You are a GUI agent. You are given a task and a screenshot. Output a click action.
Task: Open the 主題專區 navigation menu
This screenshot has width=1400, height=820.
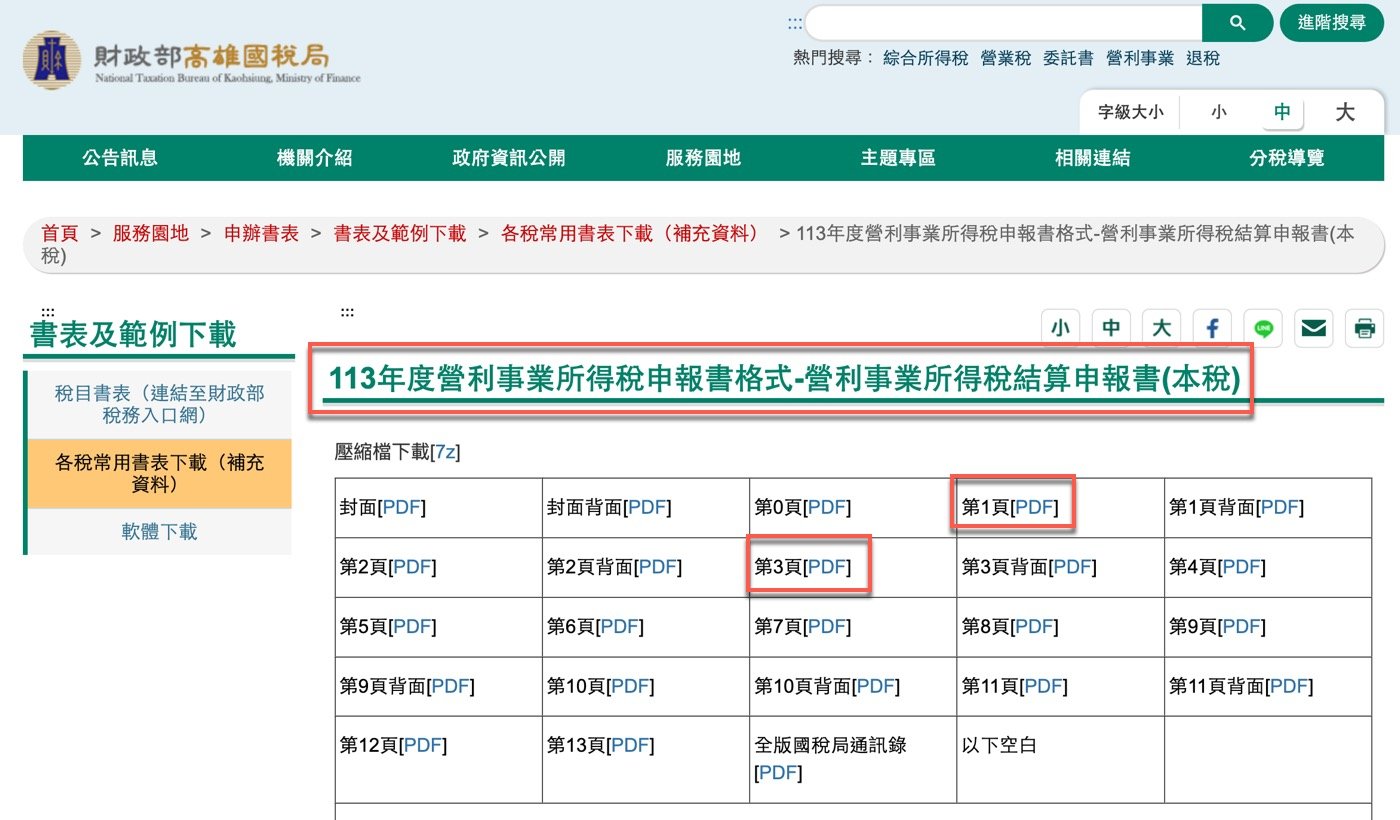pyautogui.click(x=897, y=157)
